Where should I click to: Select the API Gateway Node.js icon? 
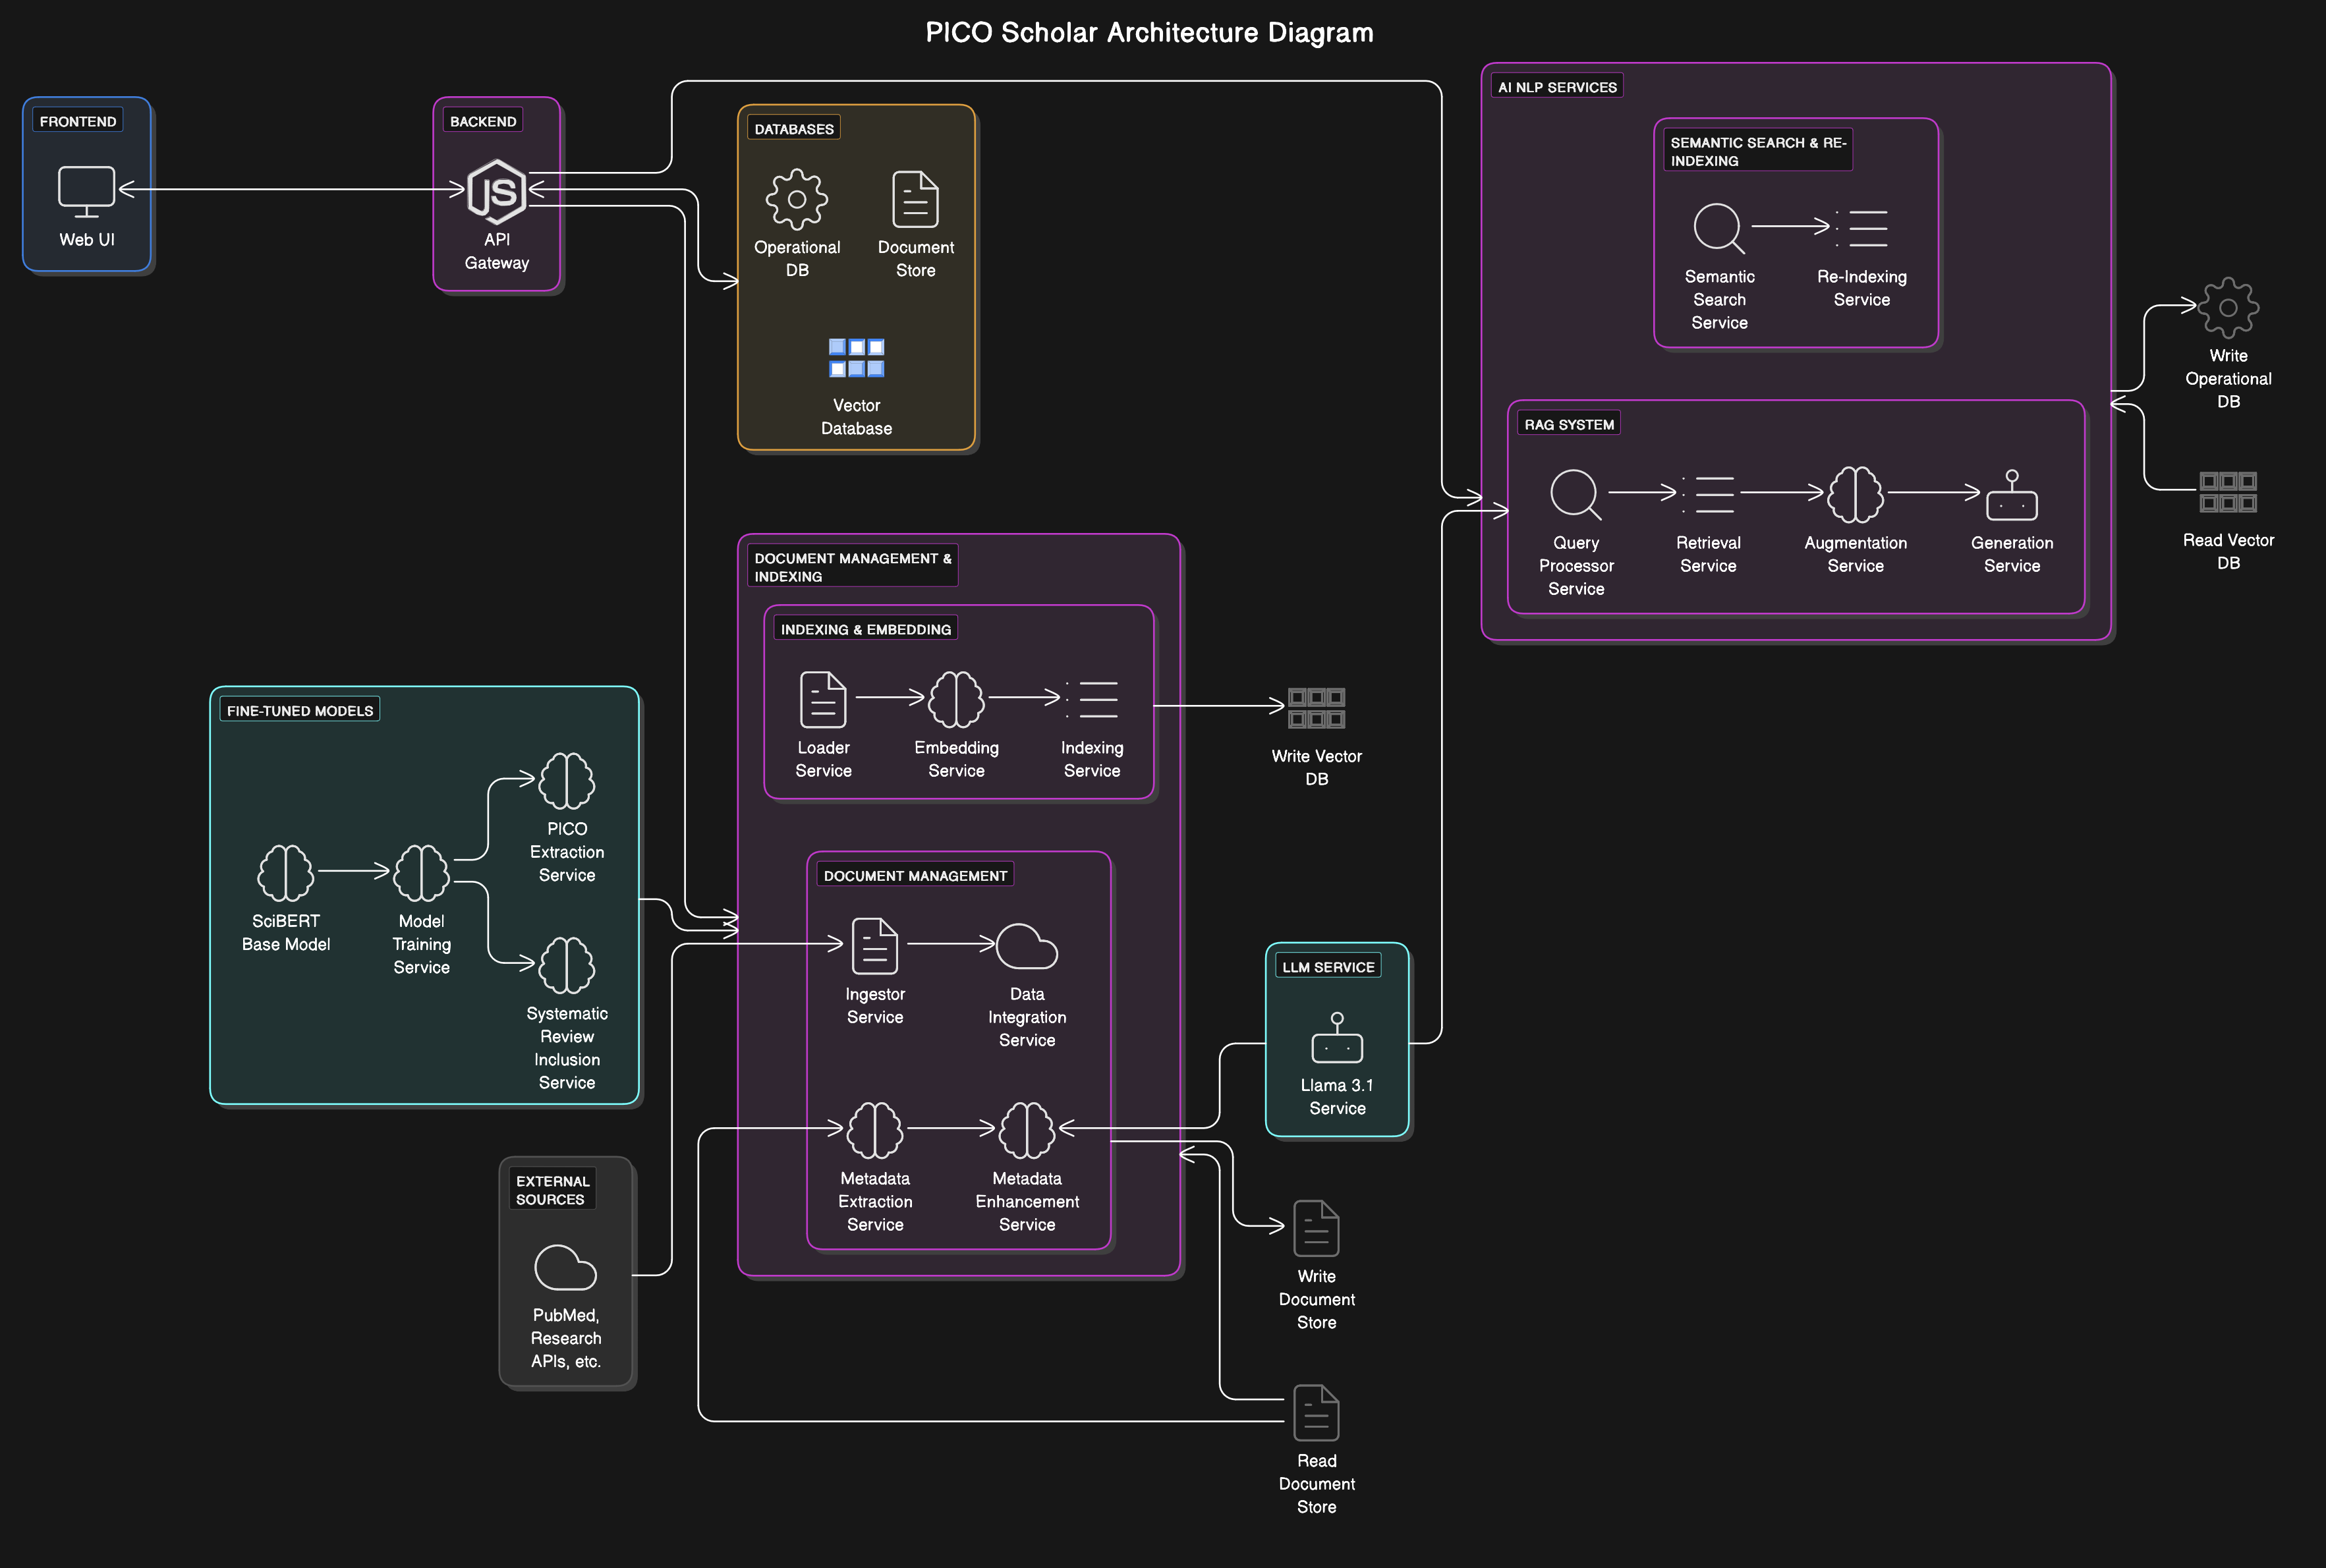(x=496, y=191)
